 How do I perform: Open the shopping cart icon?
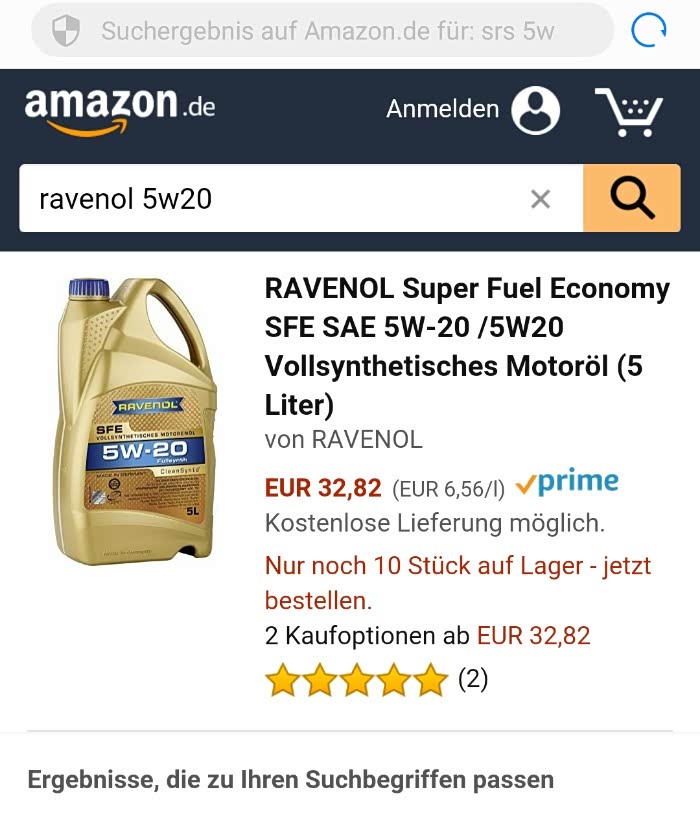pos(629,112)
